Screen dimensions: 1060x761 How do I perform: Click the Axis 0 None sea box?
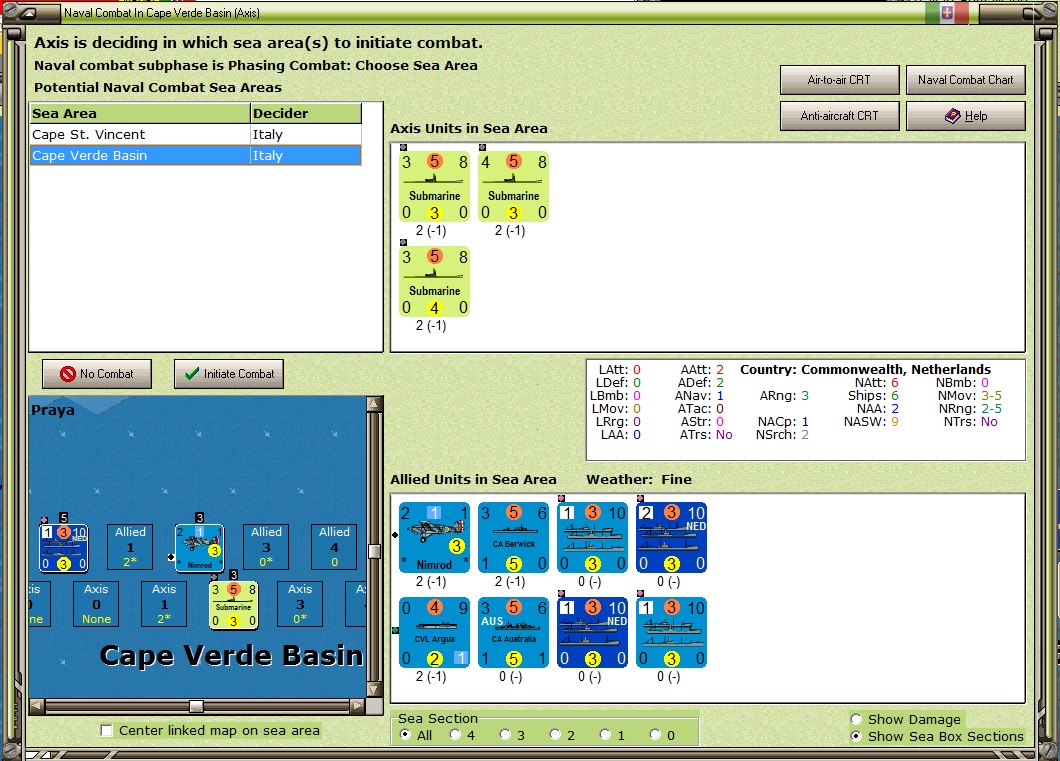(x=96, y=604)
